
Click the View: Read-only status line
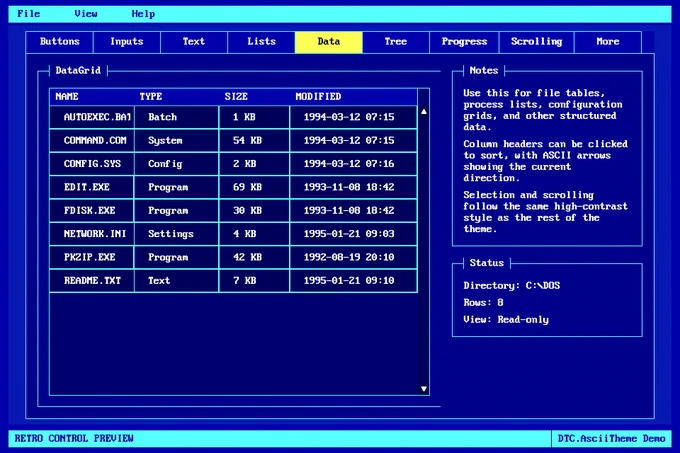click(x=506, y=320)
